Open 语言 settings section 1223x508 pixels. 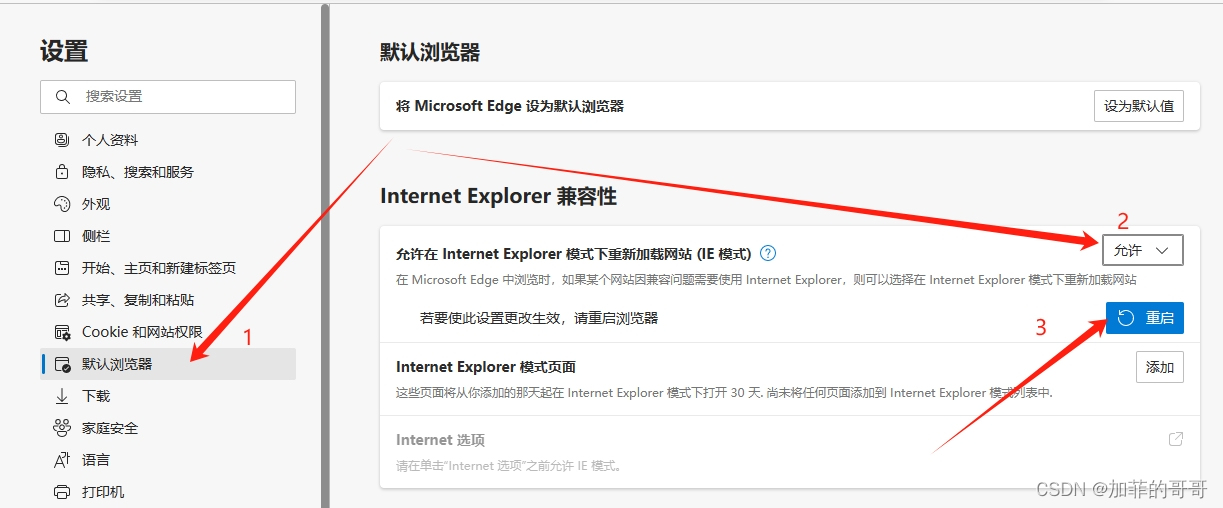(168, 460)
